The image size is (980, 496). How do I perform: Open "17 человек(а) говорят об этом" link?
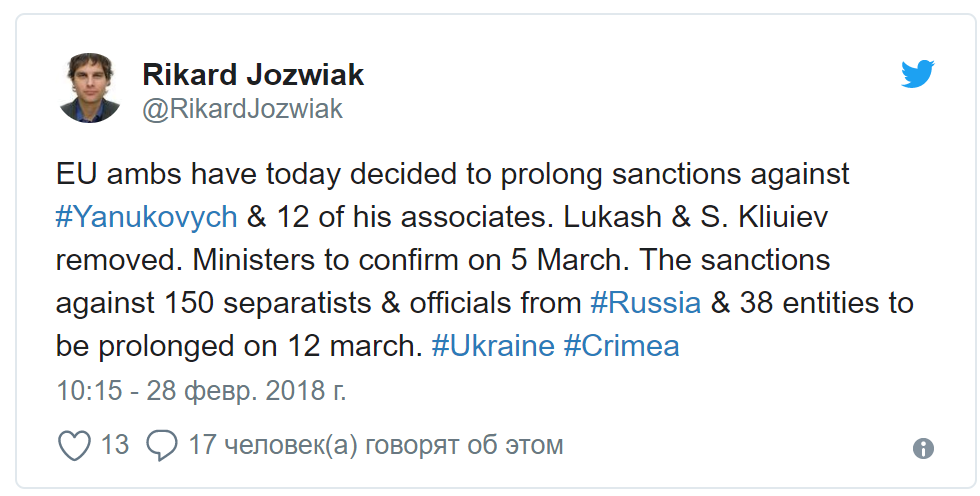[375, 445]
